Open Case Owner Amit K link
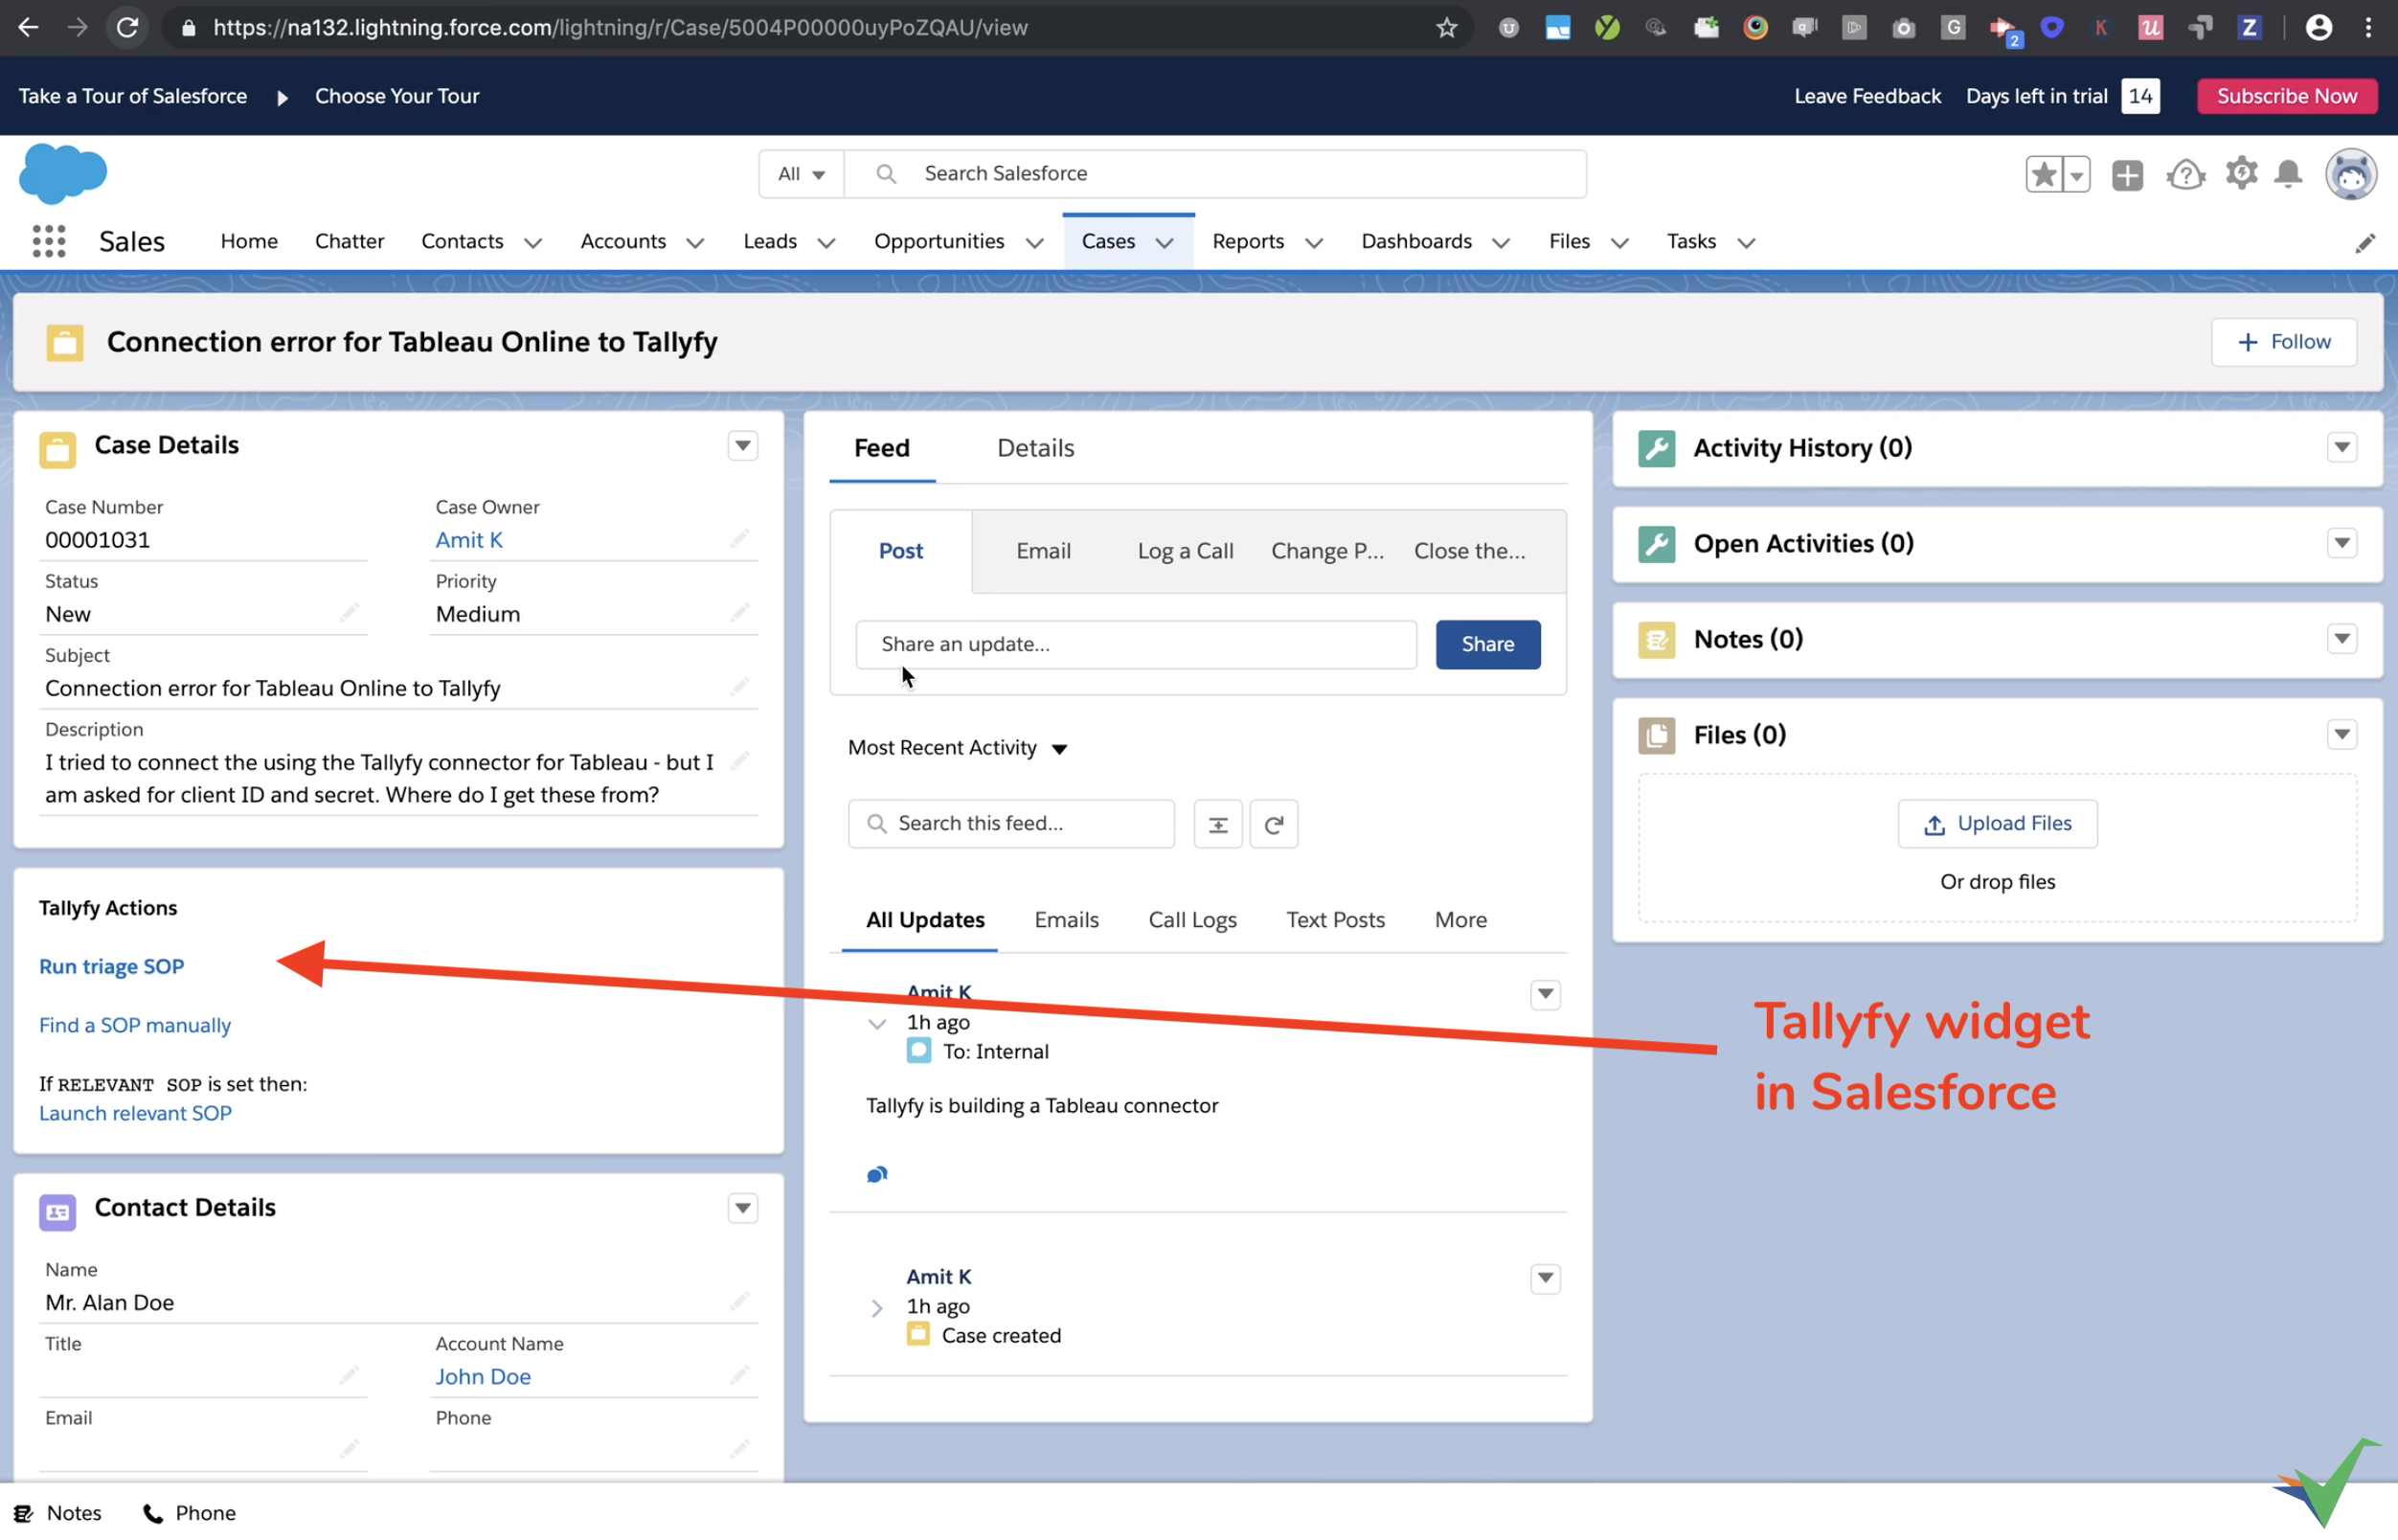The height and width of the screenshot is (1540, 2398). (x=469, y=540)
